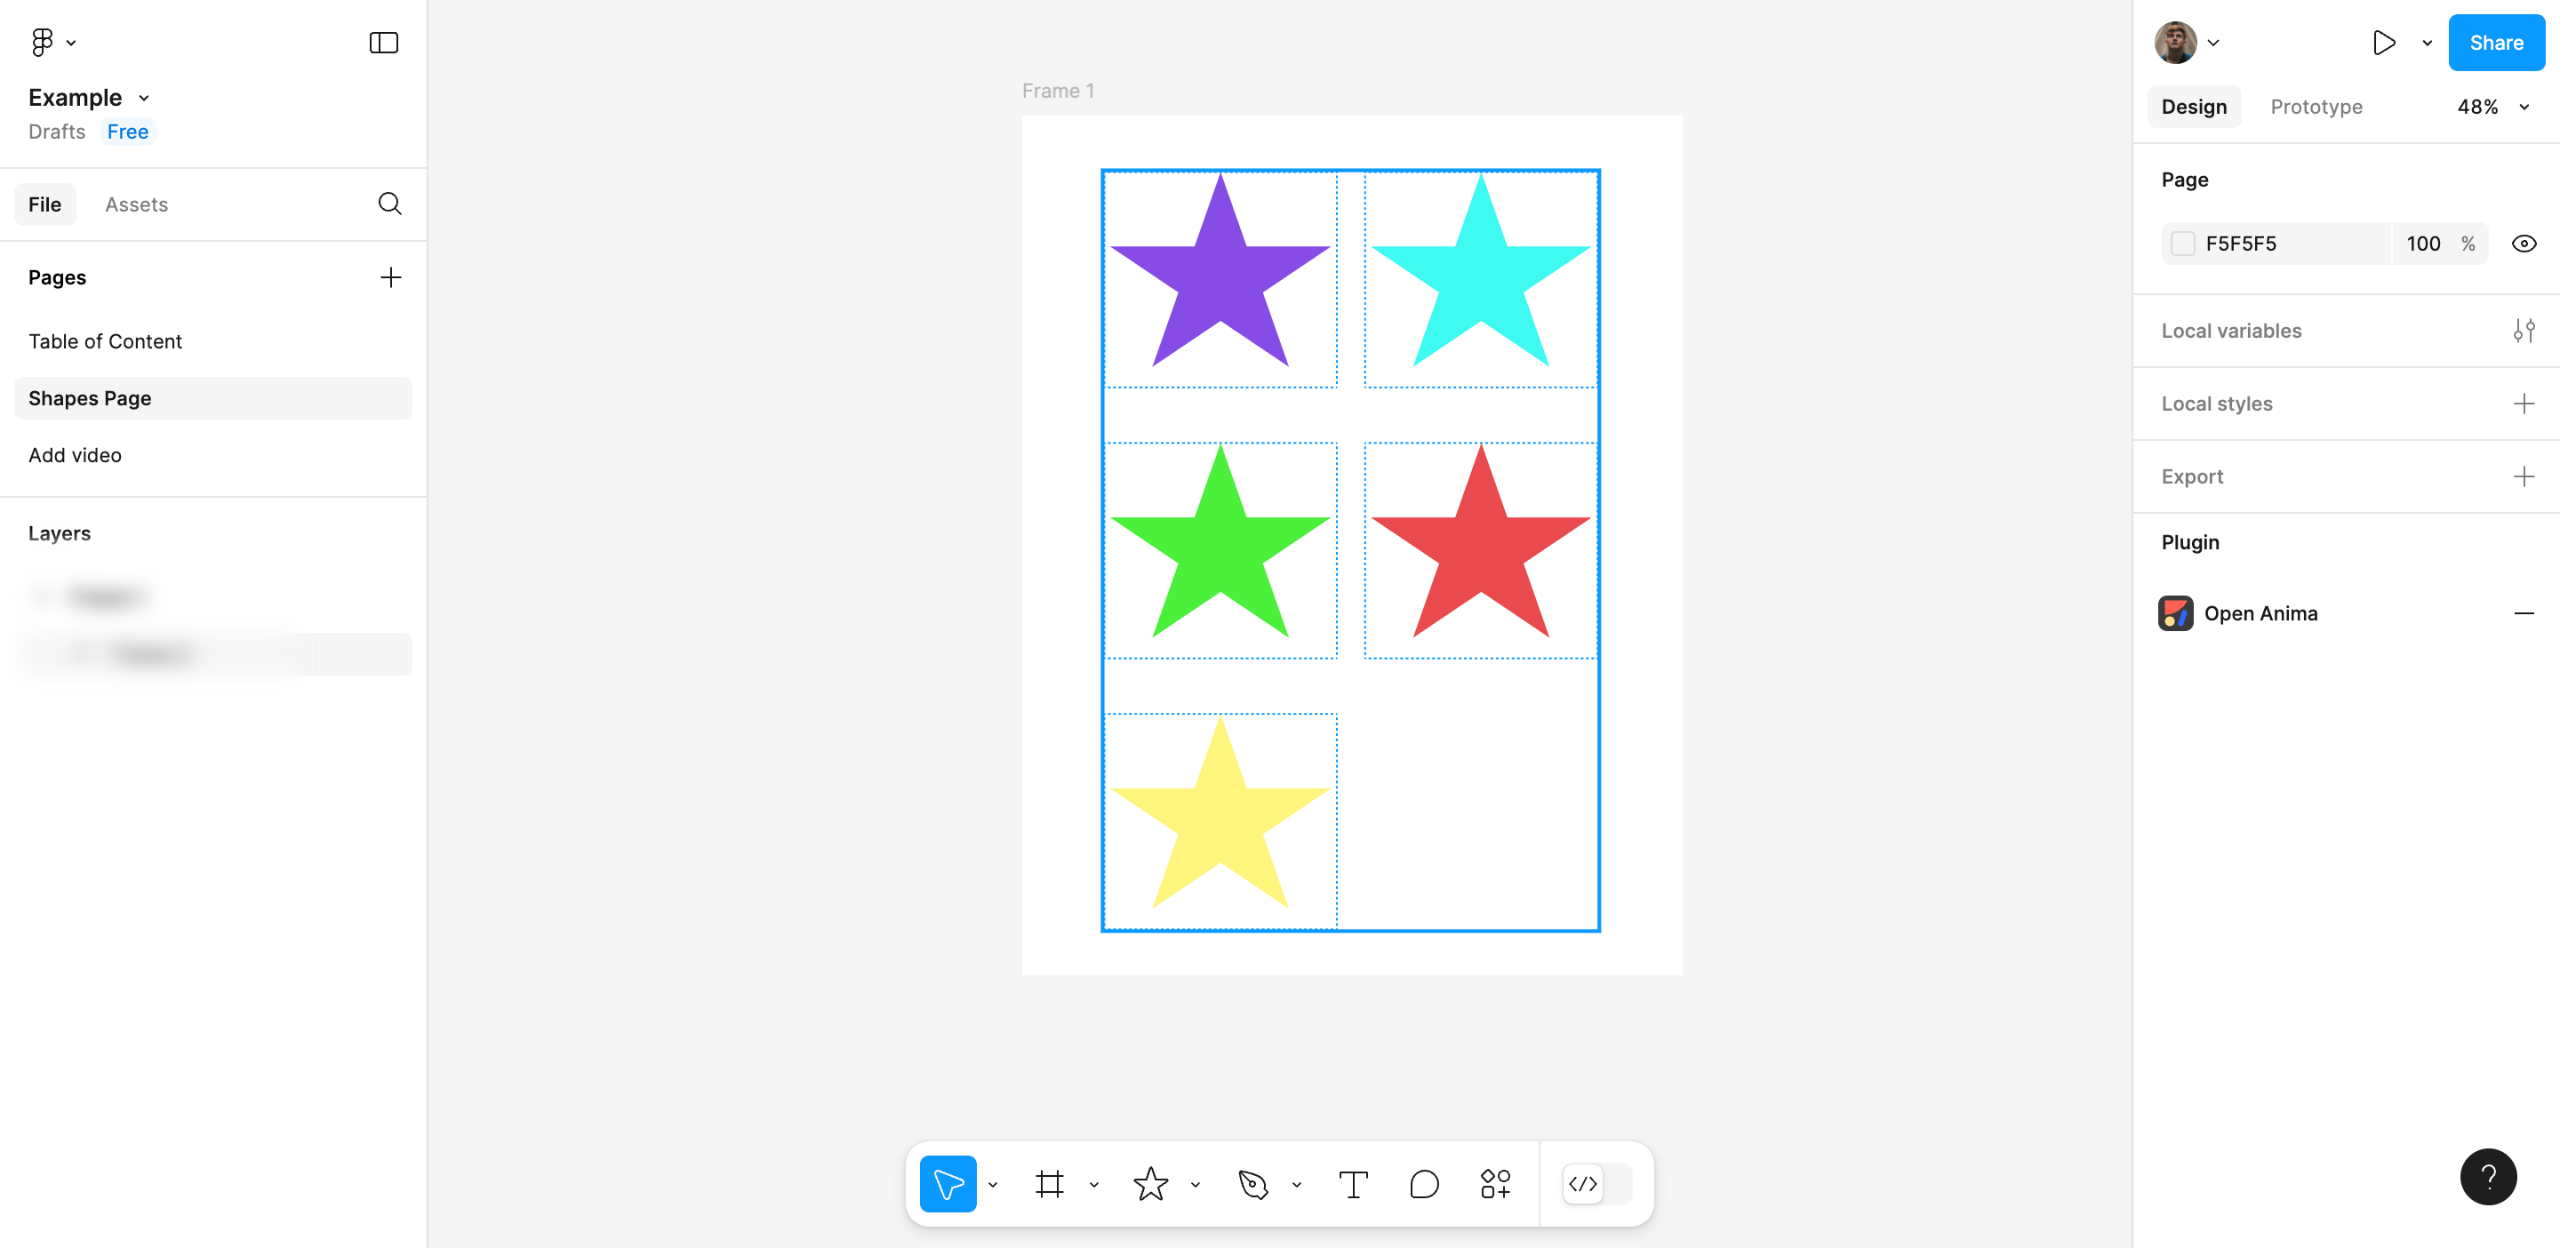This screenshot has width=2560, height=1248.
Task: Open local variables settings icon
Action: [x=2524, y=331]
